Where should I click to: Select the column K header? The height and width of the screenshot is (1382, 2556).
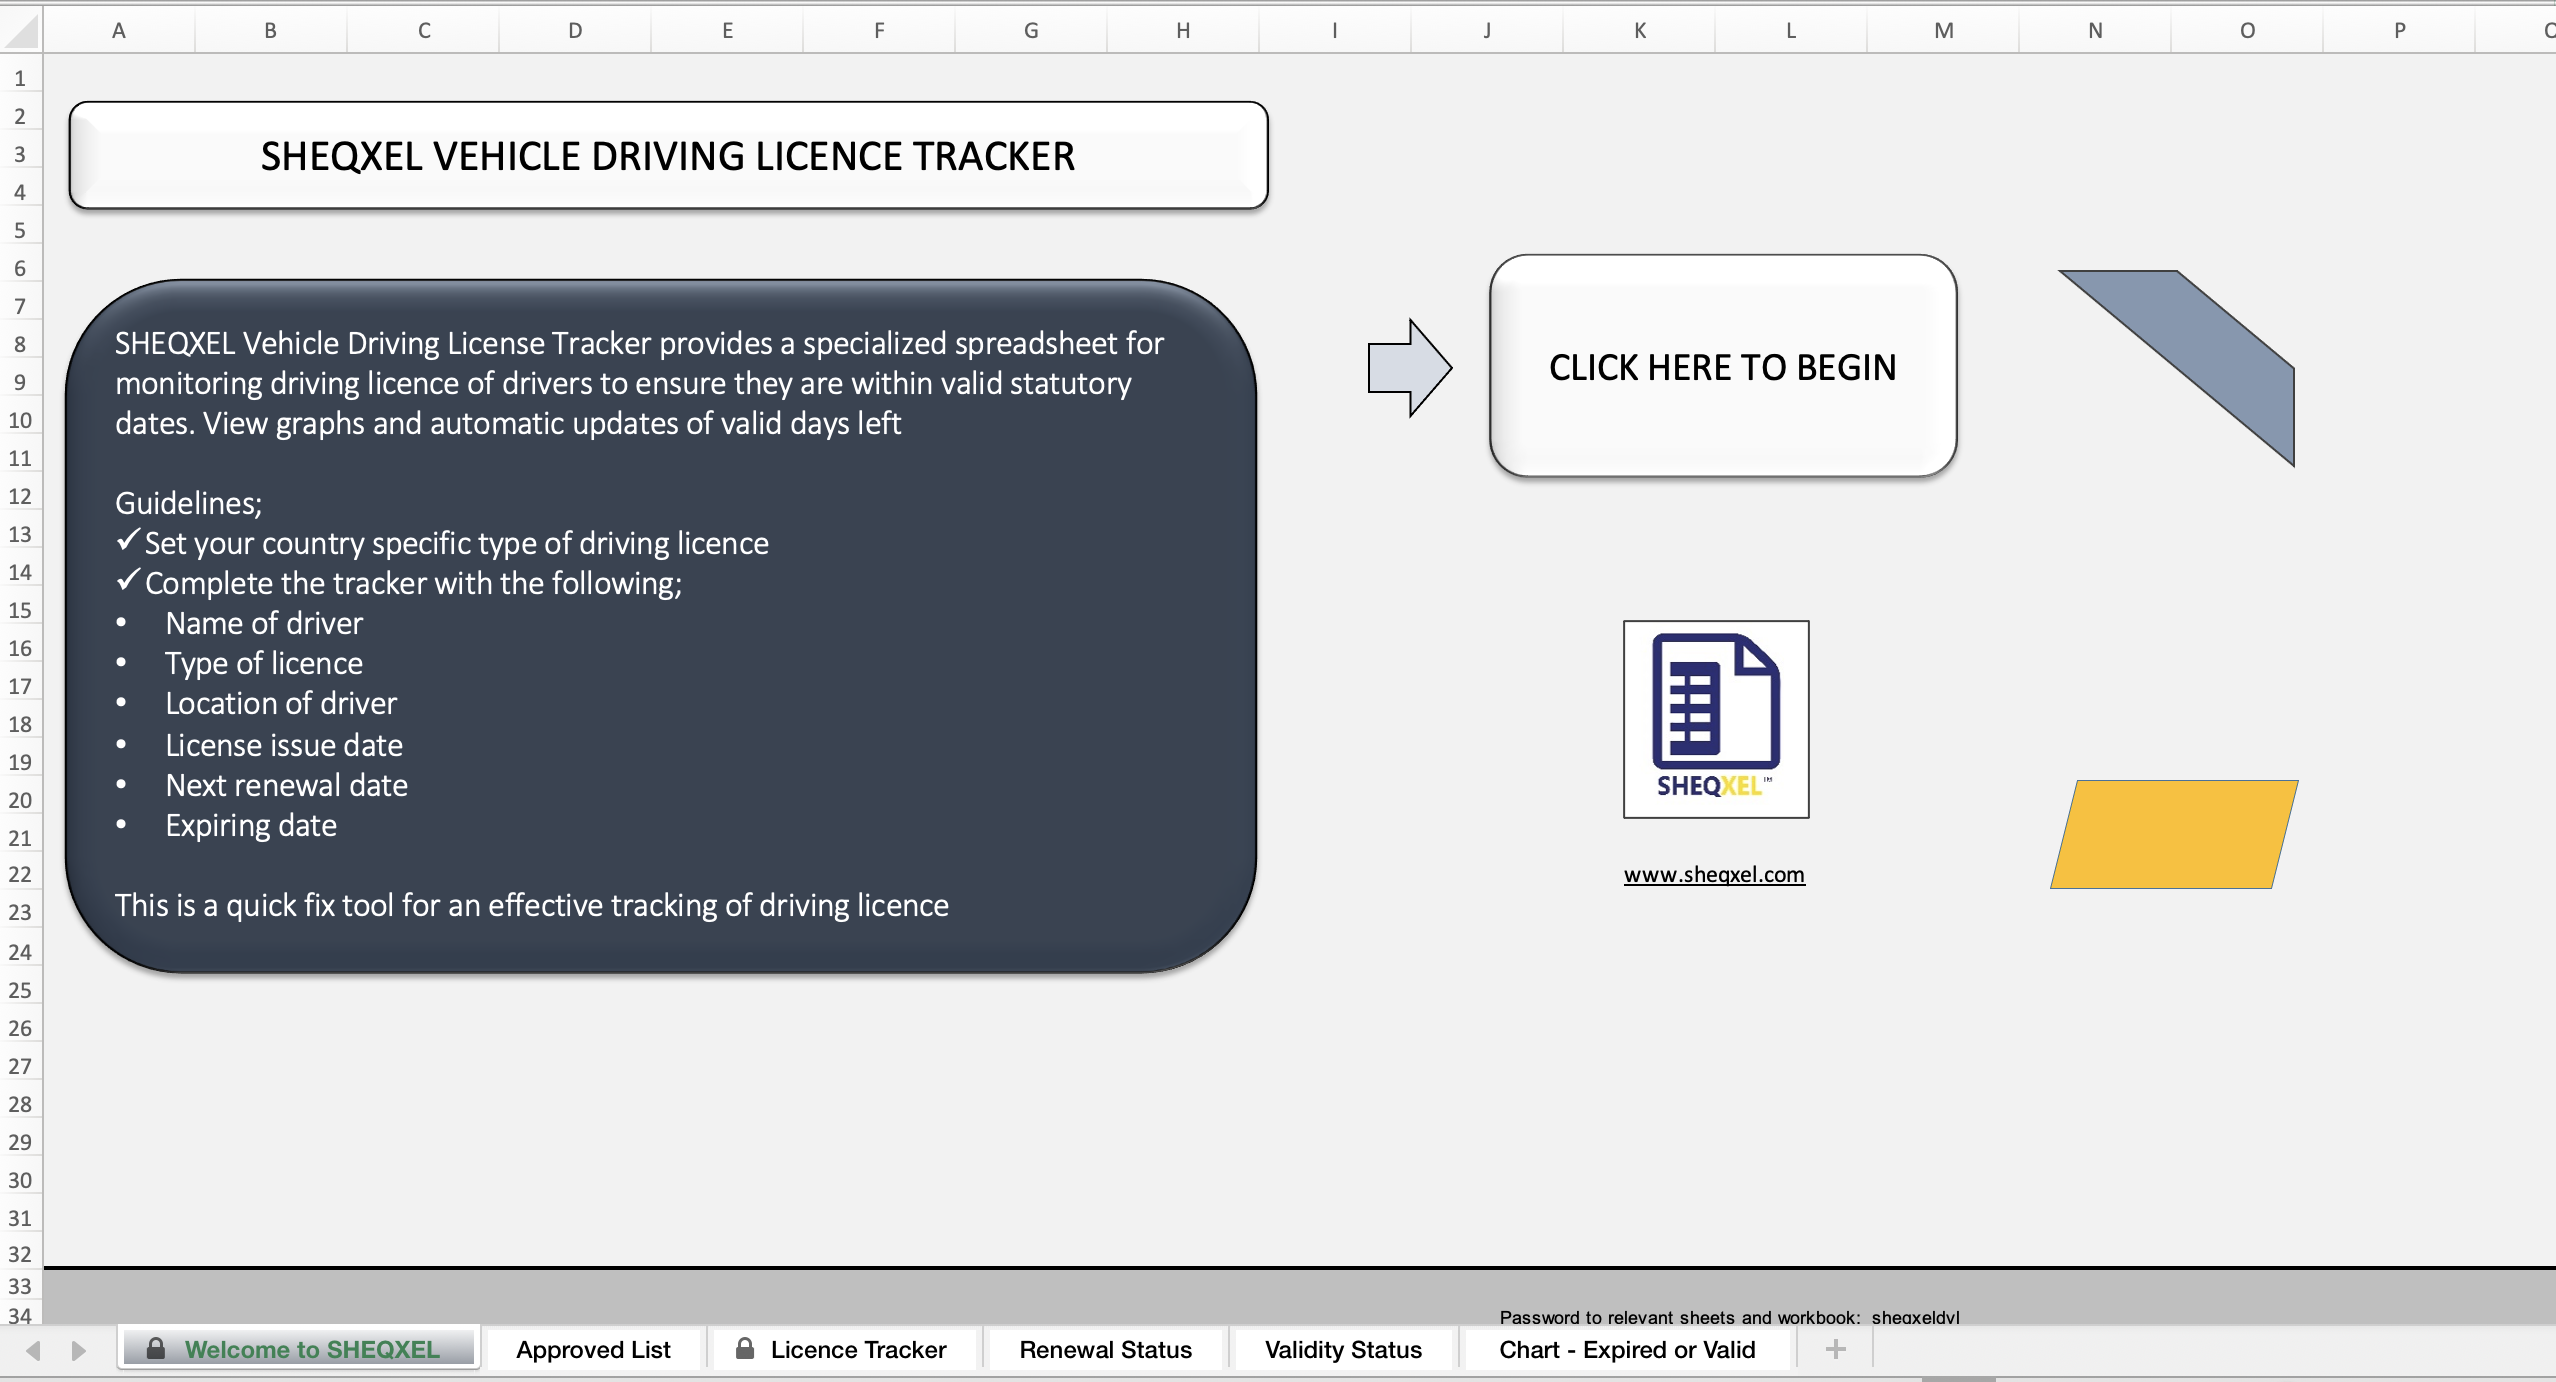click(1640, 30)
